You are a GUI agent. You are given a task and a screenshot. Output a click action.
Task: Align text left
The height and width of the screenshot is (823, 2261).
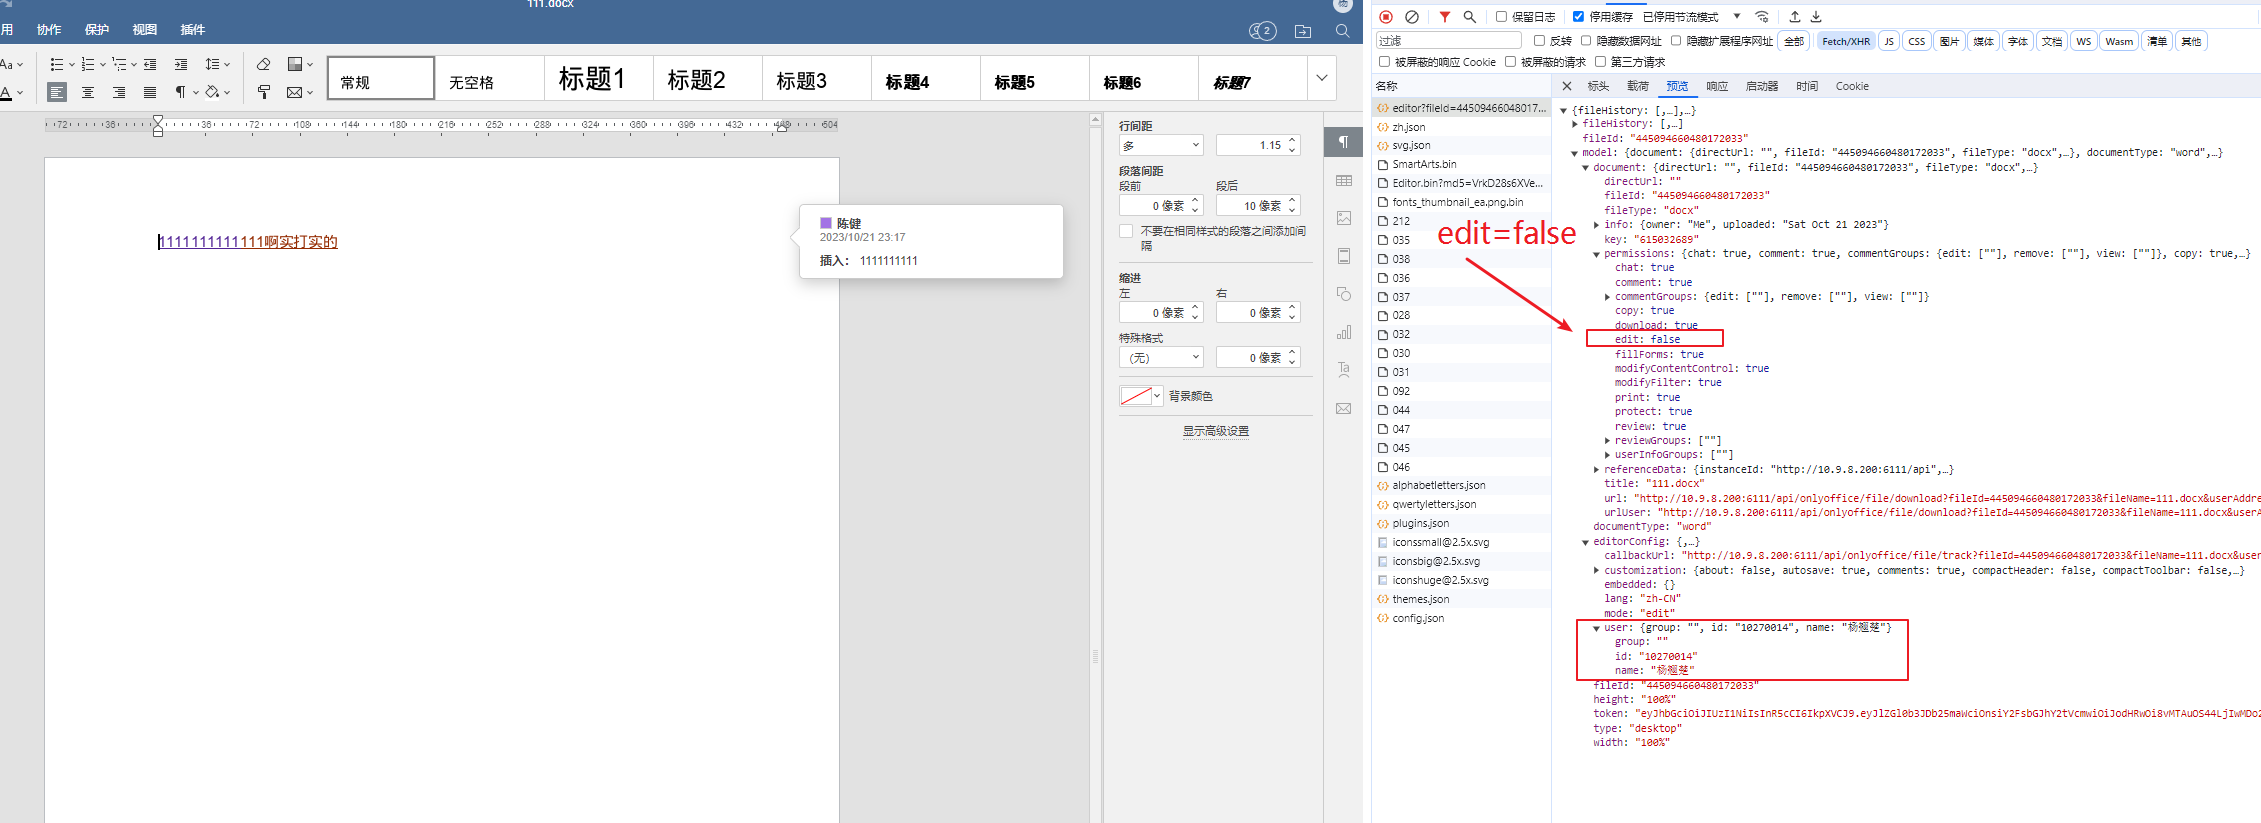[x=57, y=92]
